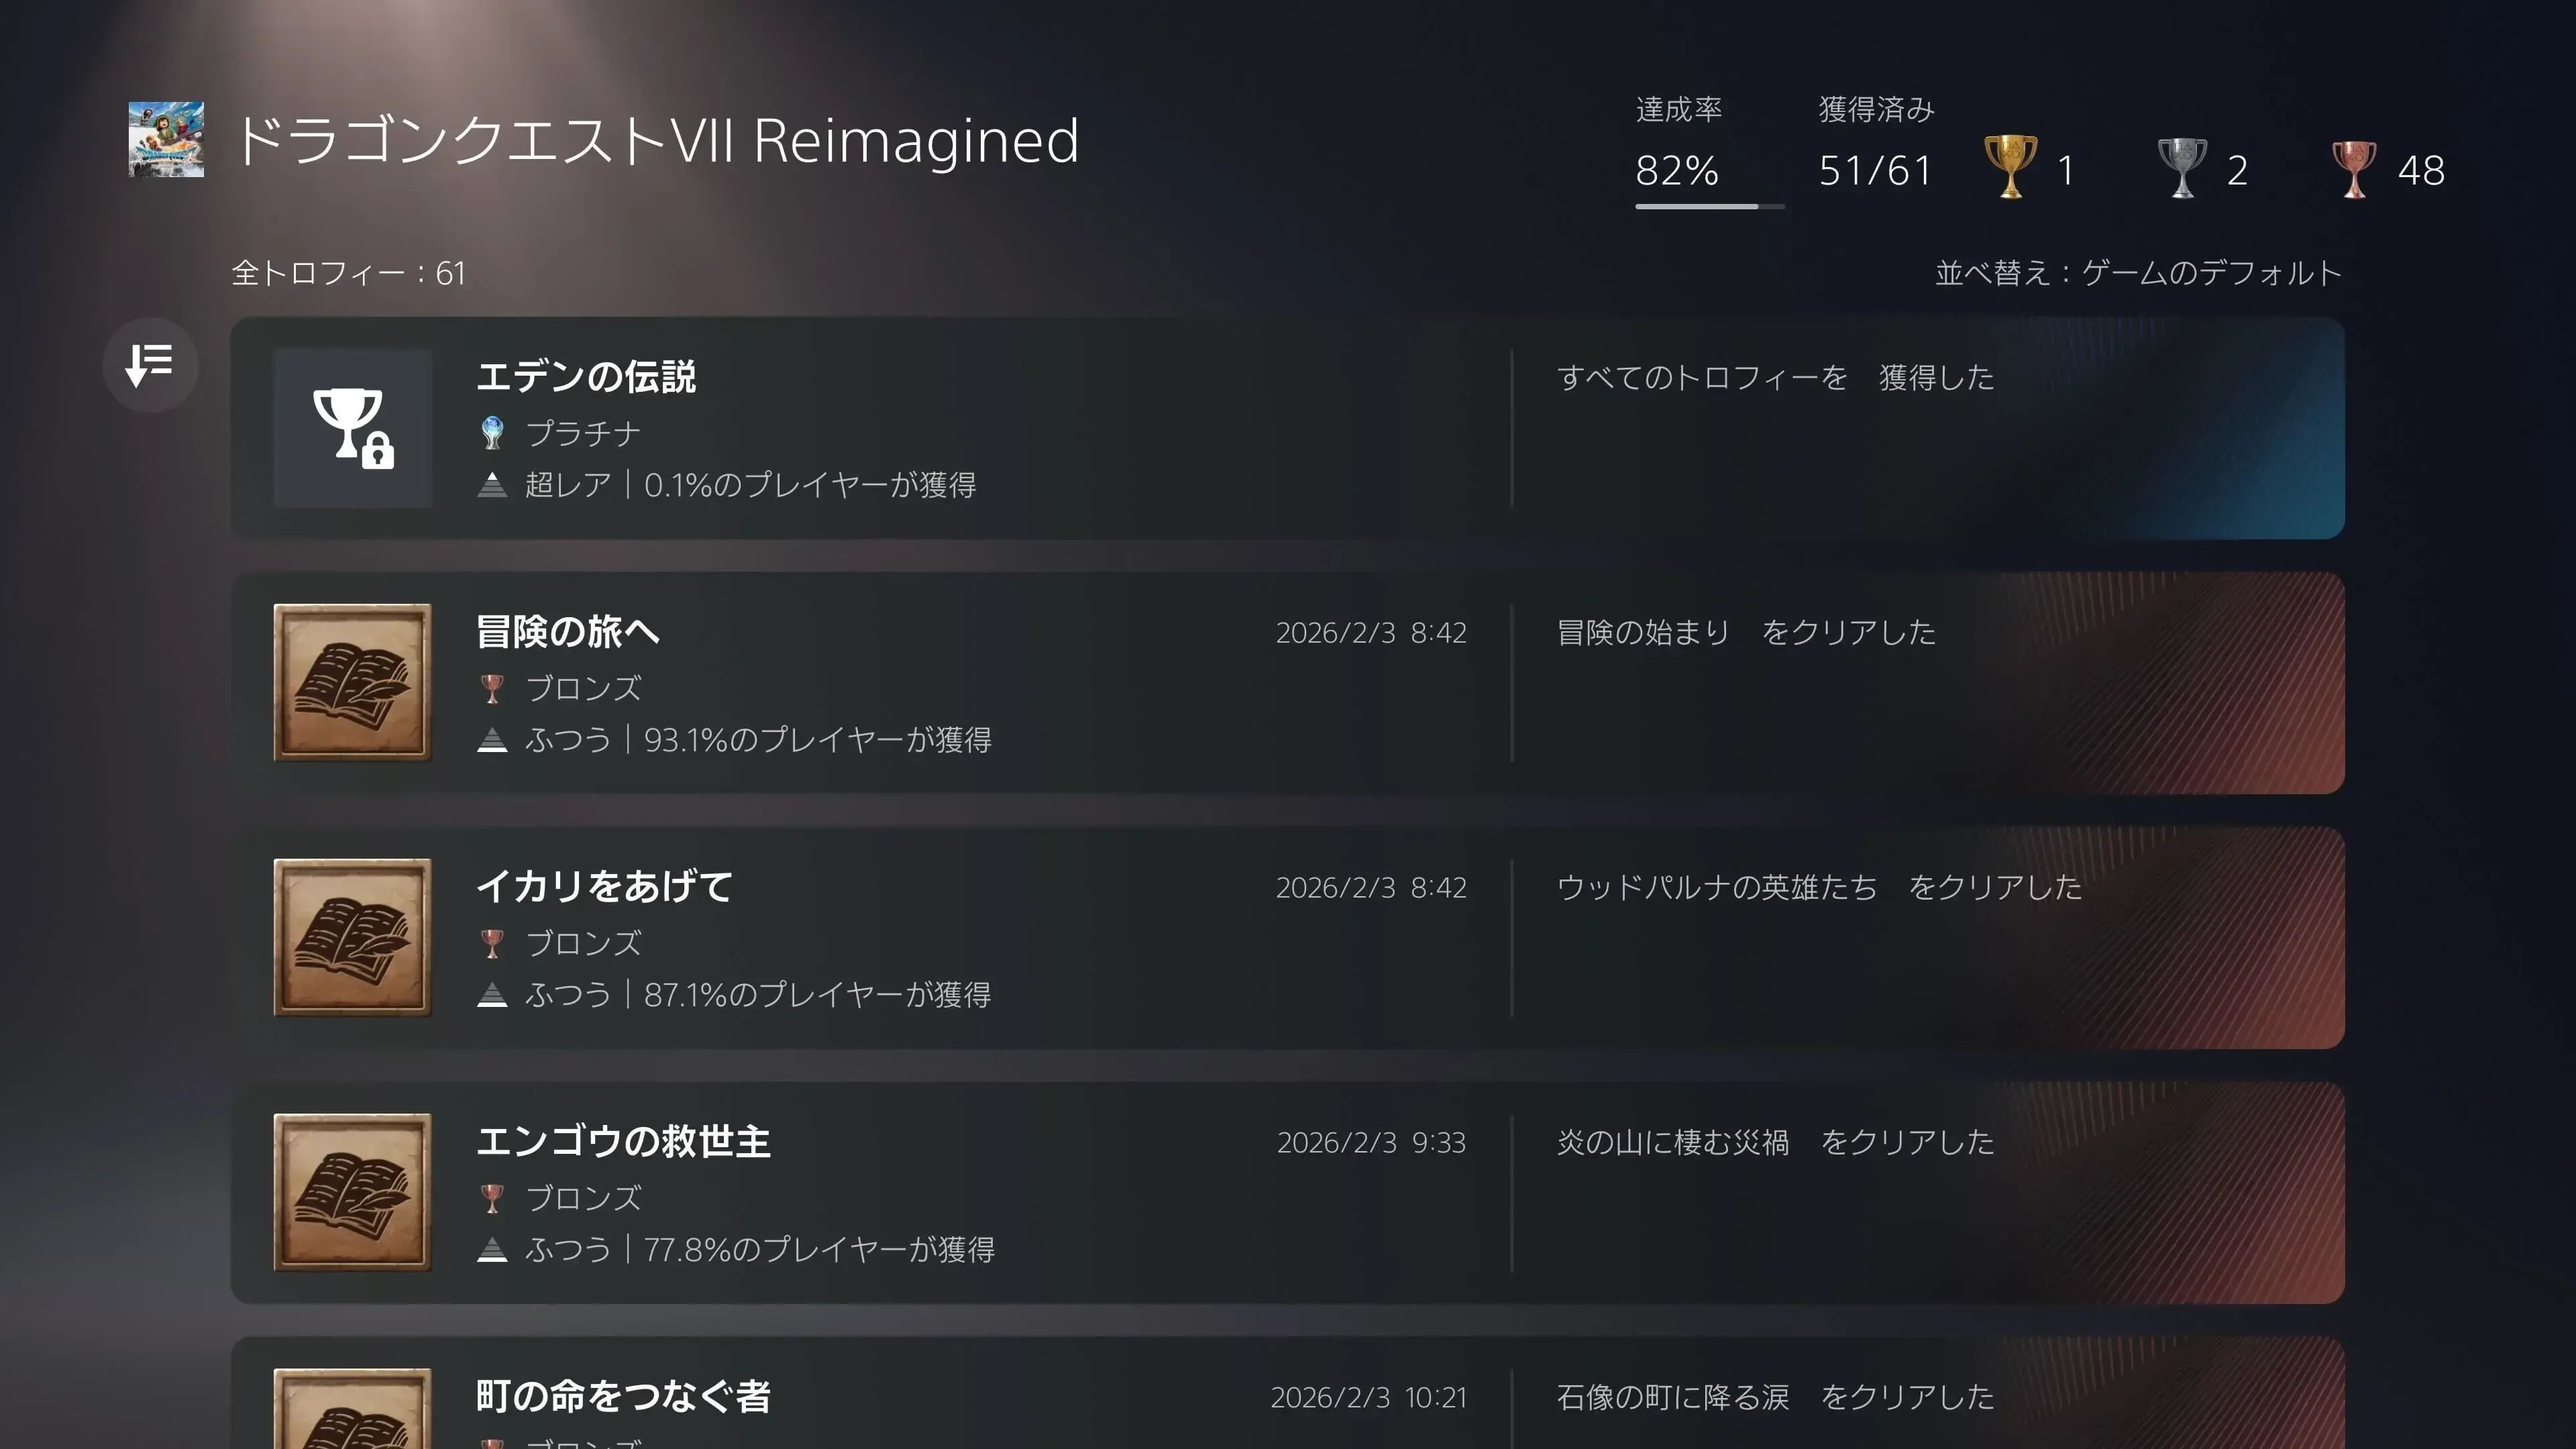This screenshot has width=2576, height=1449.
Task: Click the 超レア rarity pyramid icon
Action: pos(492,485)
